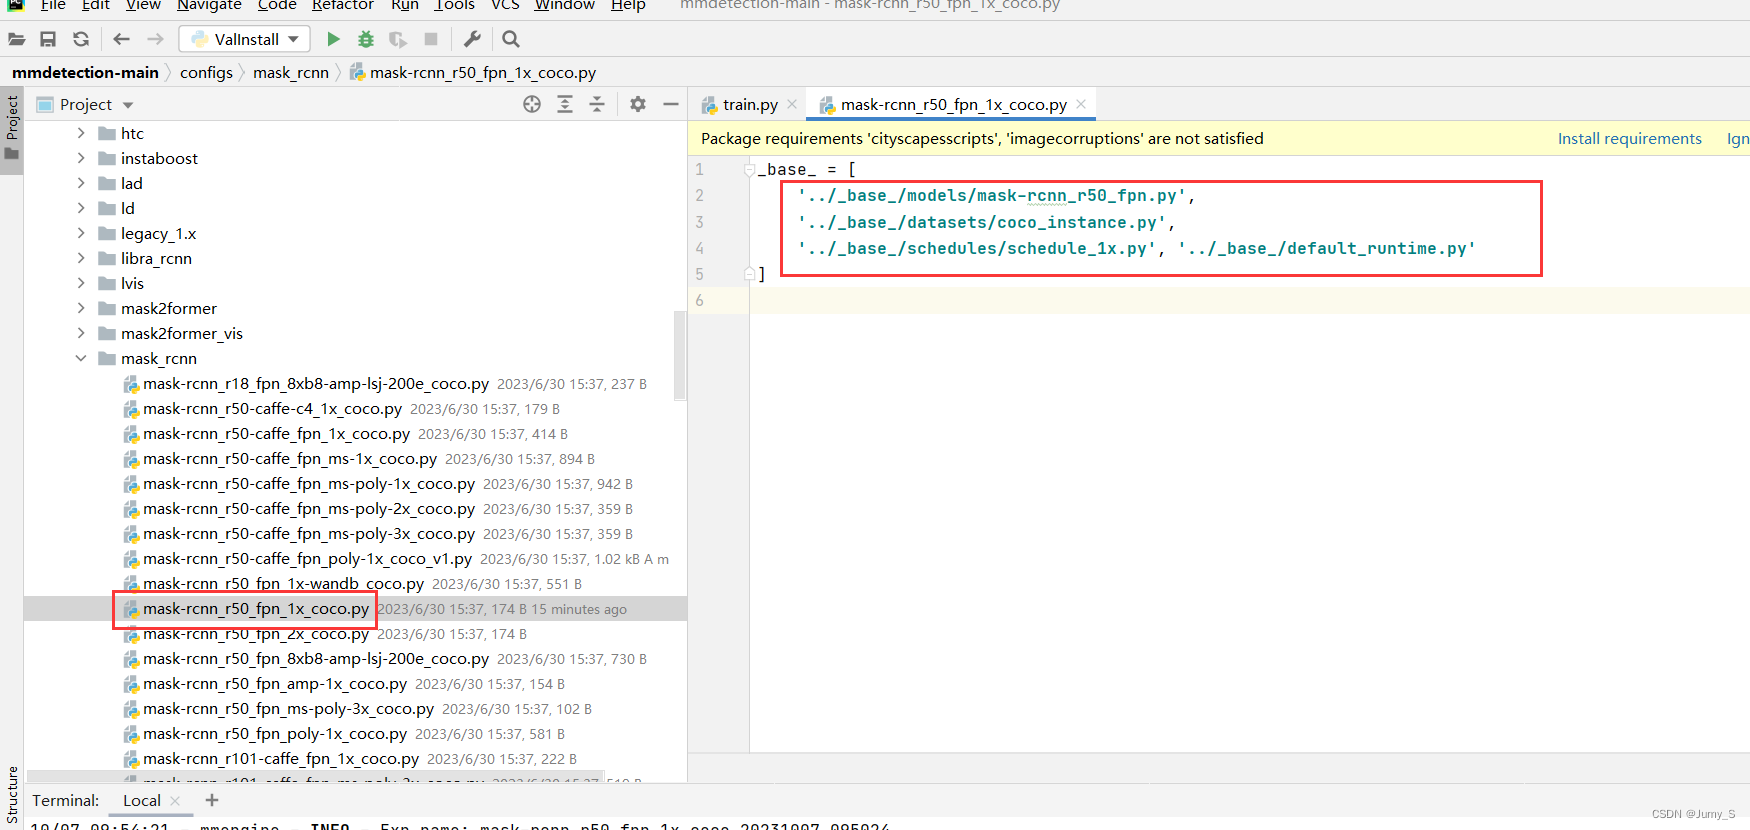The width and height of the screenshot is (1750, 830).
Task: Select mask-rcnn_r50_fpn_1x-wandb_coco.py file
Action: click(283, 583)
